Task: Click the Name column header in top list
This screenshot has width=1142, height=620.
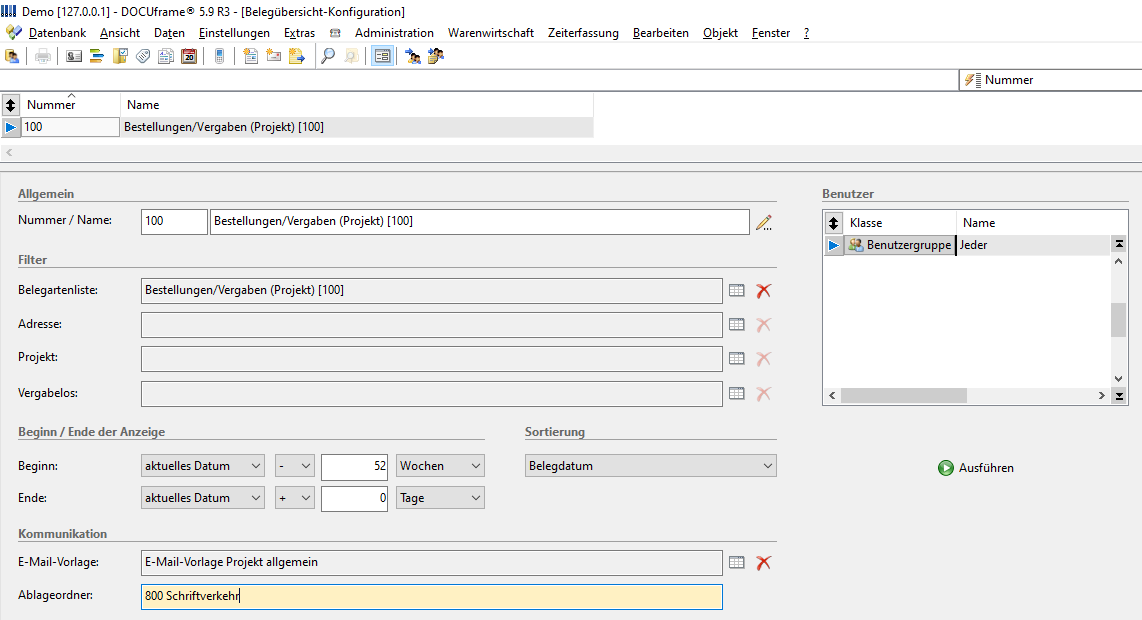Action: [x=357, y=105]
